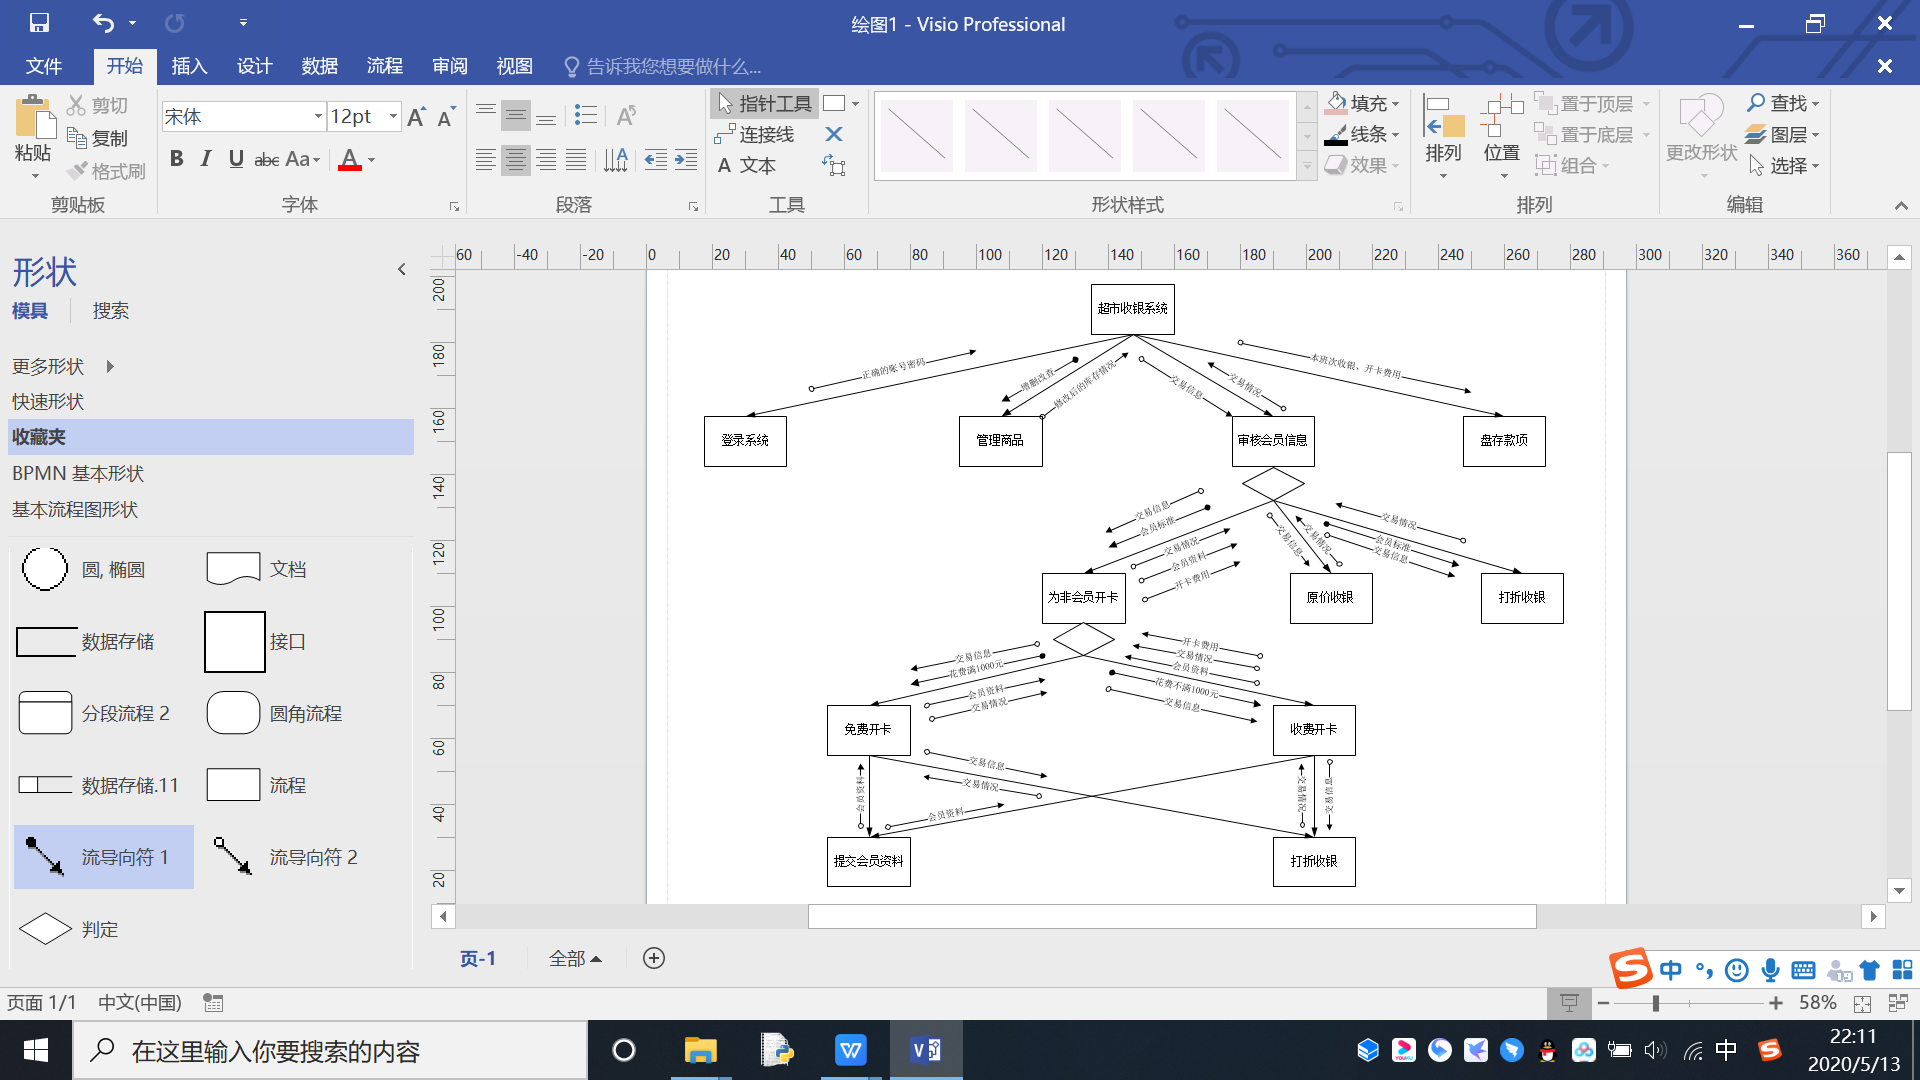Click fit page to window icon

(1862, 1003)
